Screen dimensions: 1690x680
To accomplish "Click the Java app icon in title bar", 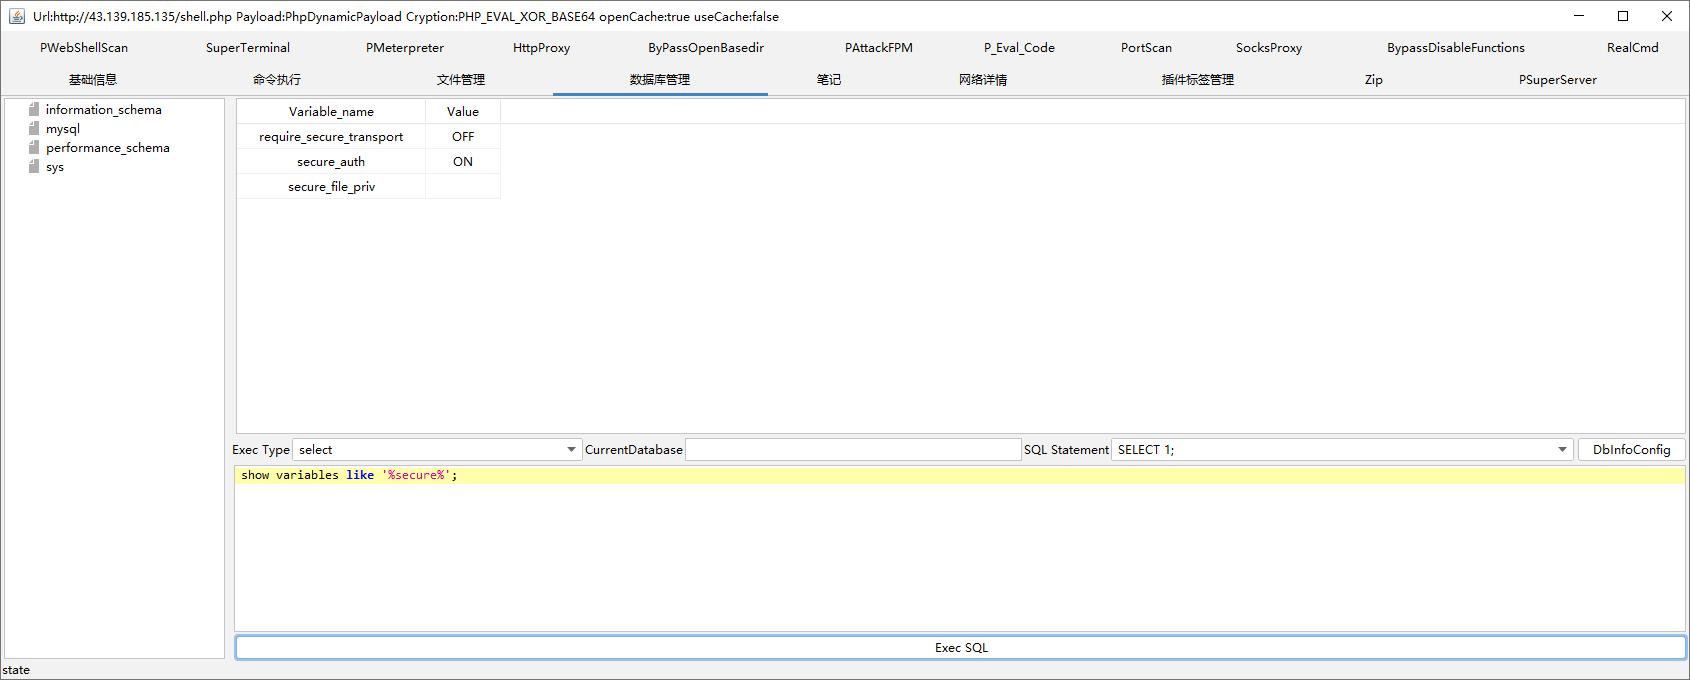I will click(x=16, y=16).
